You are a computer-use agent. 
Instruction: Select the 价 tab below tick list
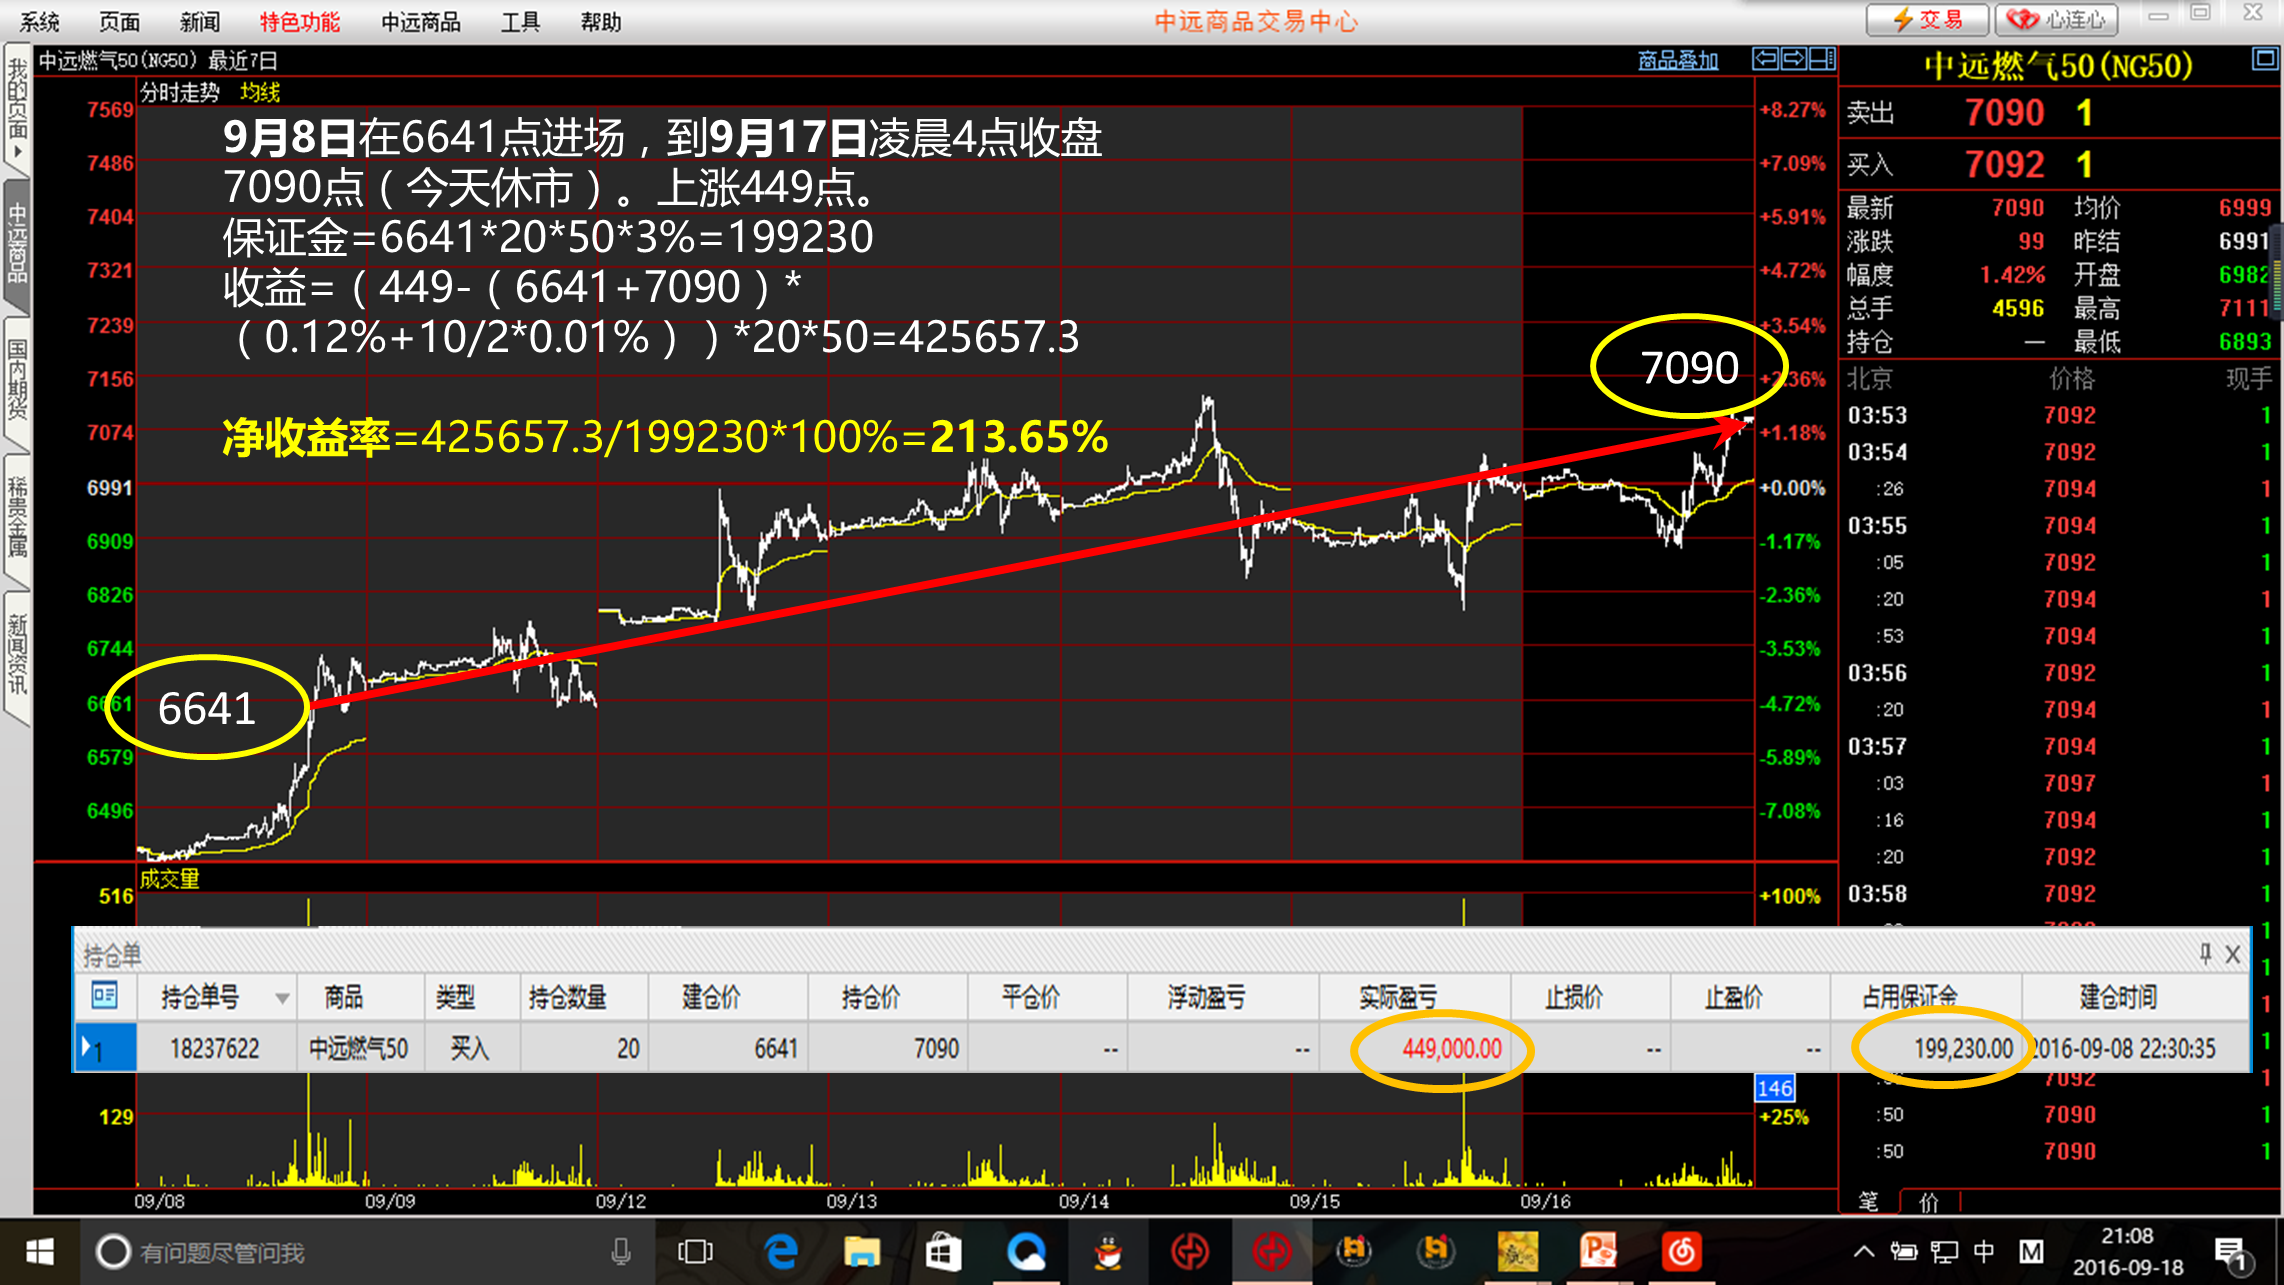pyautogui.click(x=1929, y=1201)
